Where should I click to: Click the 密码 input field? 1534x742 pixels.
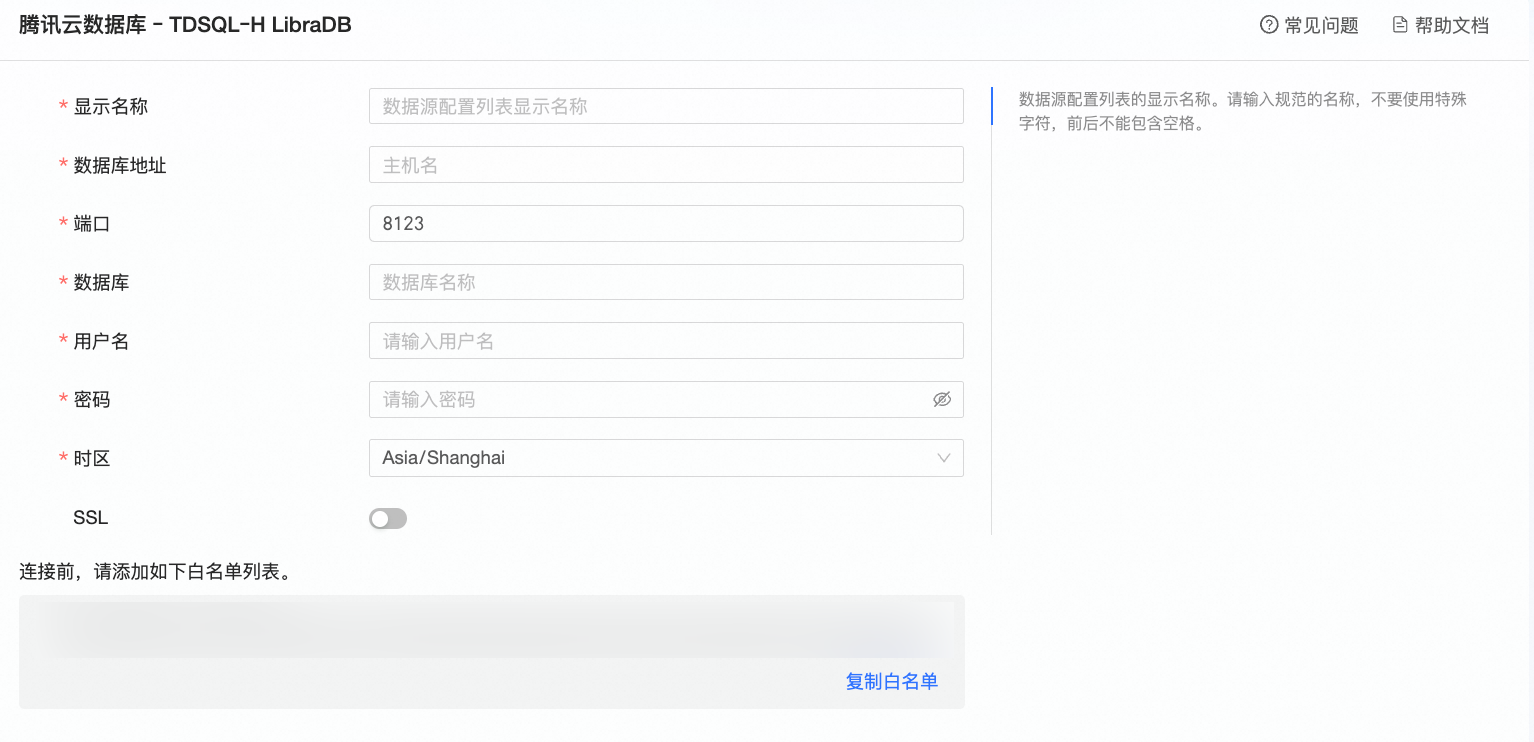point(666,399)
